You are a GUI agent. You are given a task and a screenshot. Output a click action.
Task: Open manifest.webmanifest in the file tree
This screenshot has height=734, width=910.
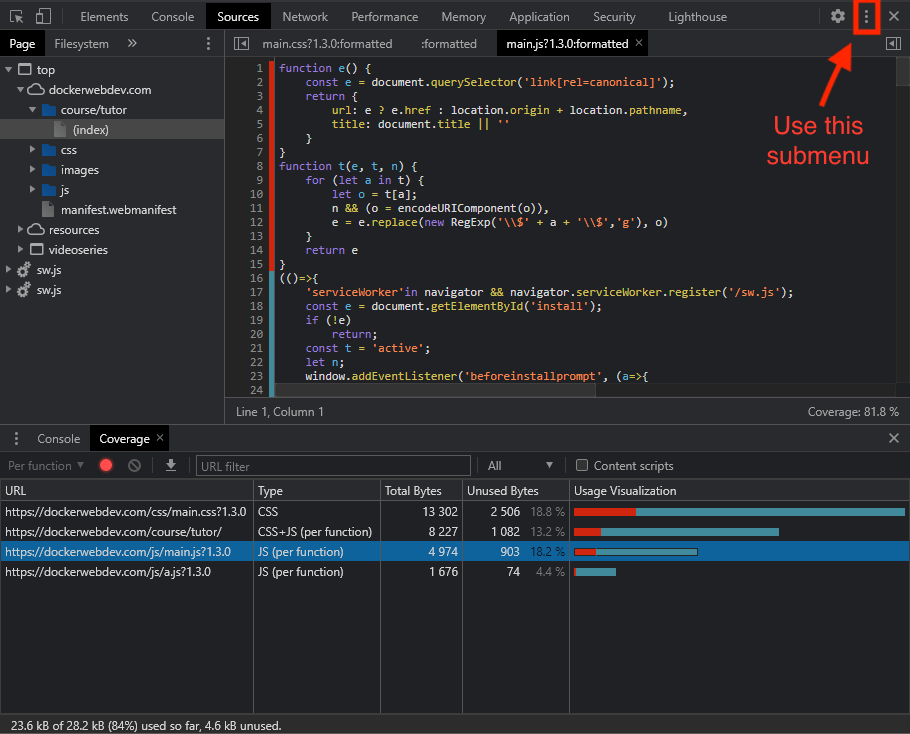coord(118,210)
